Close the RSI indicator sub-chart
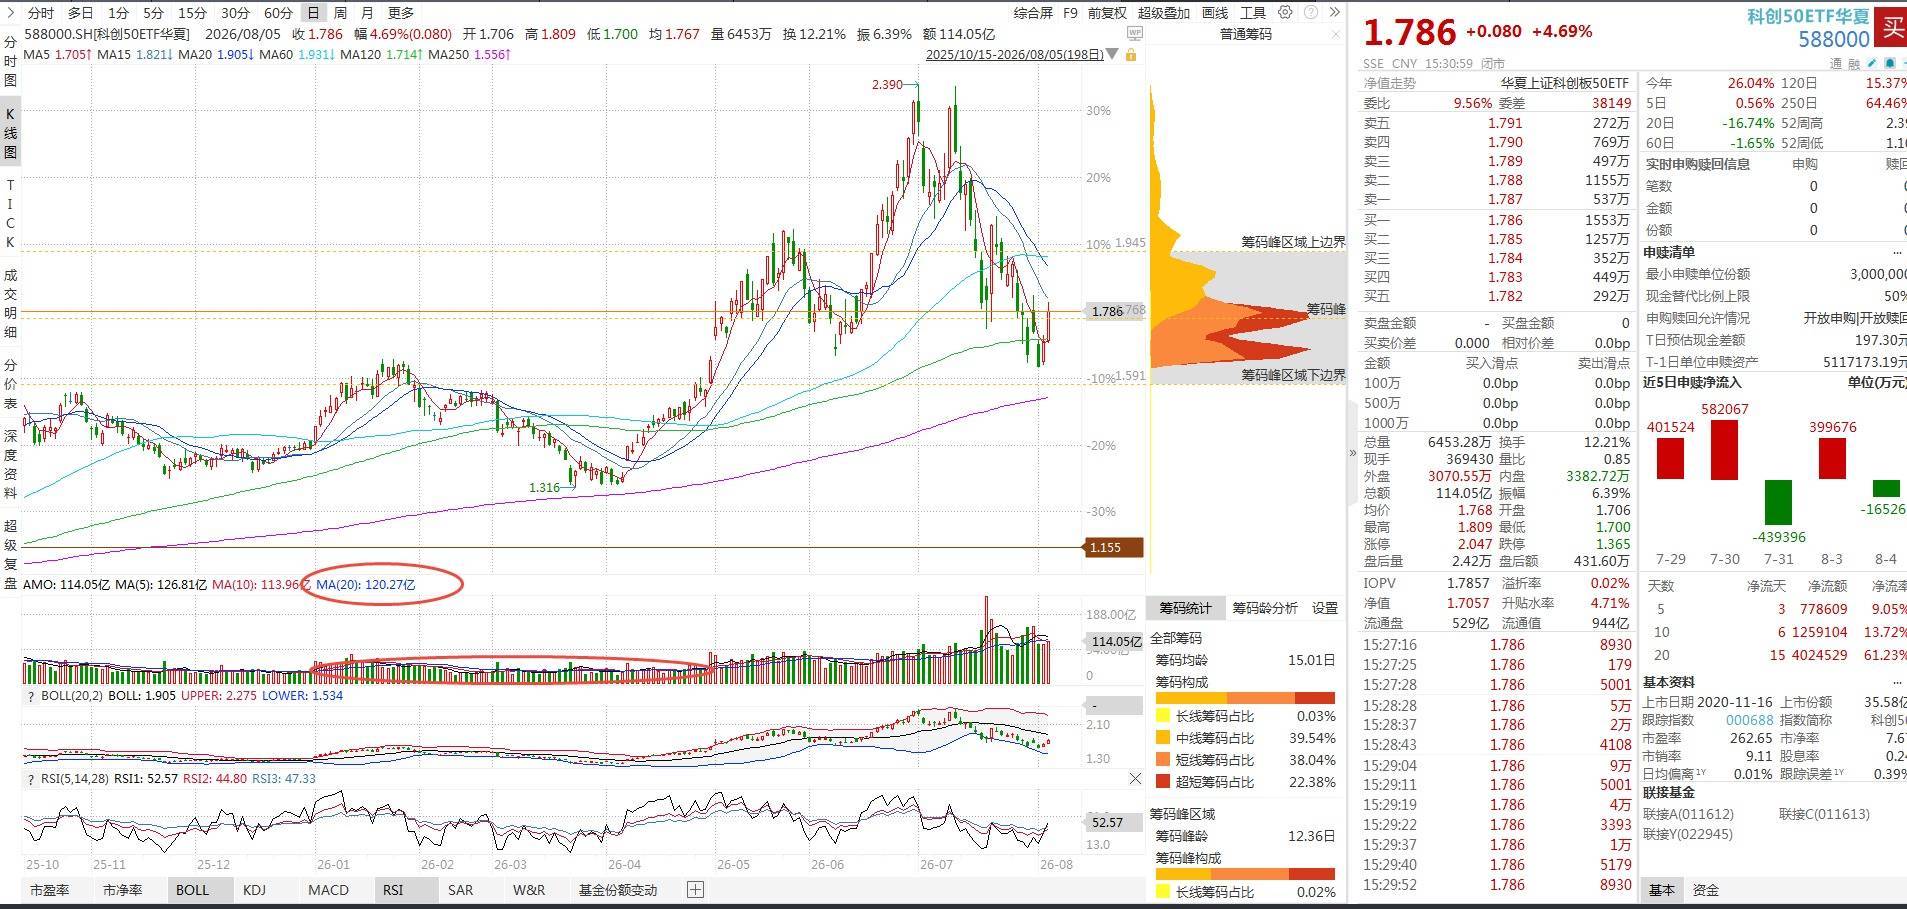 click(x=1135, y=778)
